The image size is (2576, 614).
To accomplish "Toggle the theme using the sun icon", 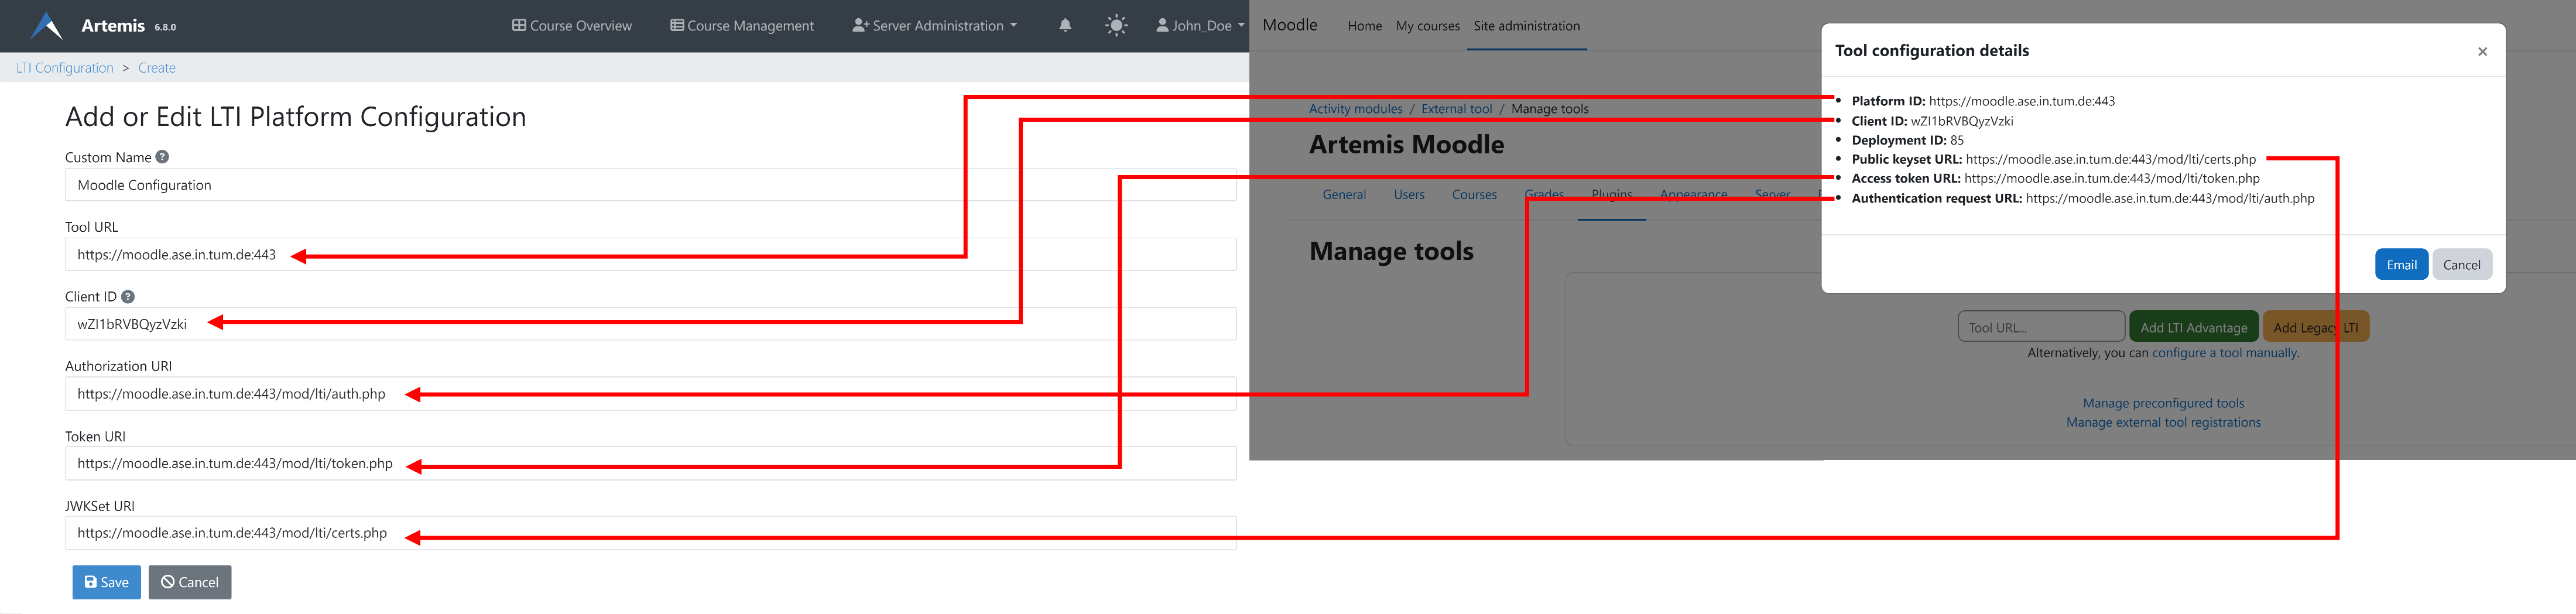I will tap(1116, 25).
